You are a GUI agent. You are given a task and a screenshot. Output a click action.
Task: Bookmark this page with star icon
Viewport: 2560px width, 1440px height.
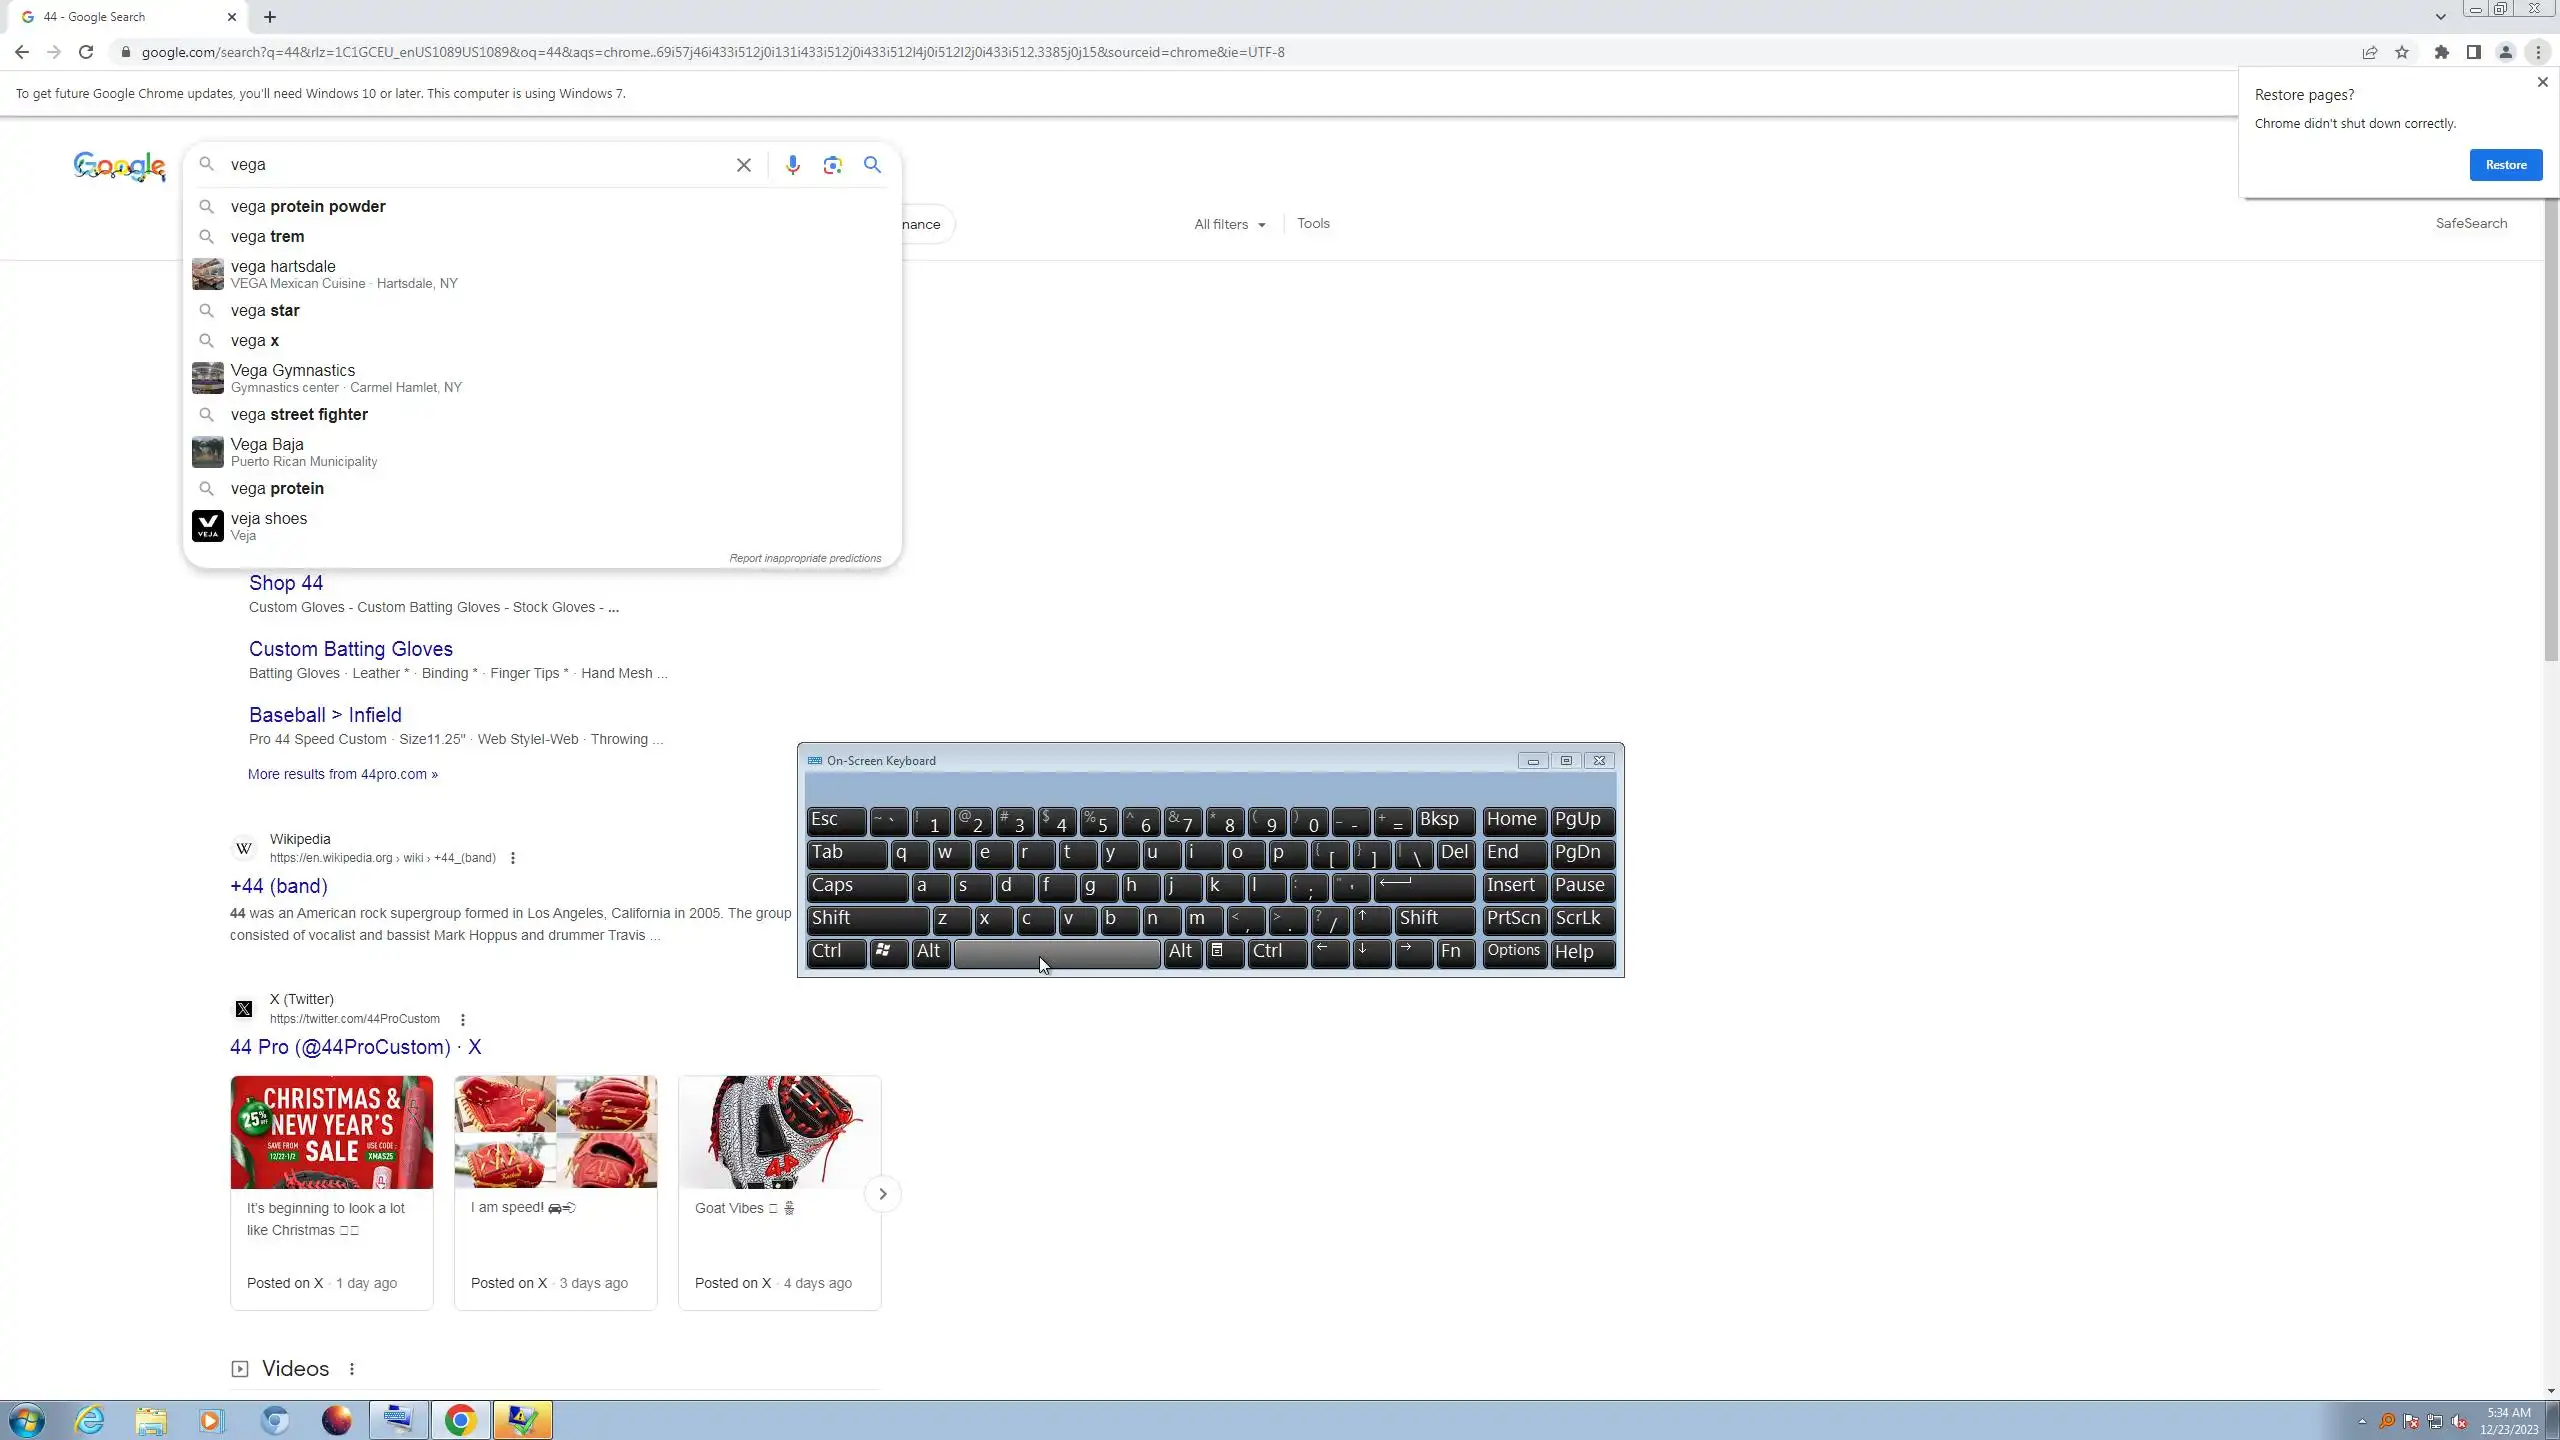(x=2402, y=52)
